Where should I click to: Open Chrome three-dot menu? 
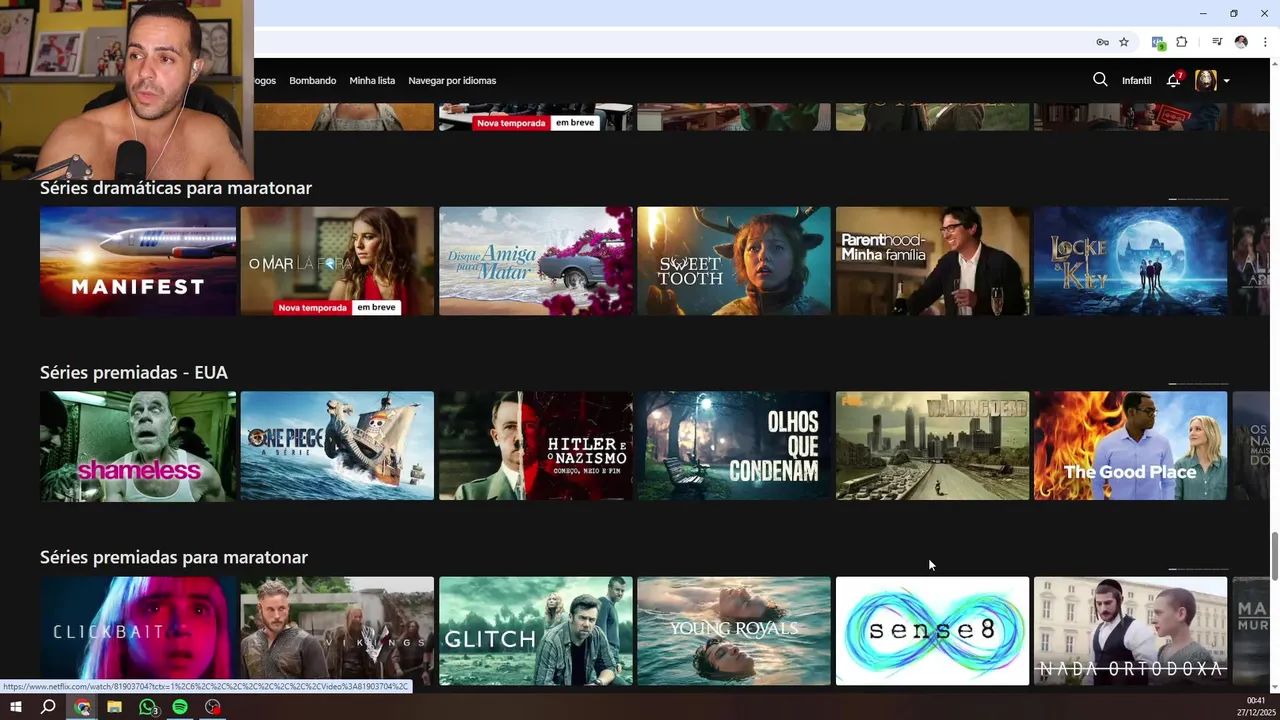(x=1265, y=42)
